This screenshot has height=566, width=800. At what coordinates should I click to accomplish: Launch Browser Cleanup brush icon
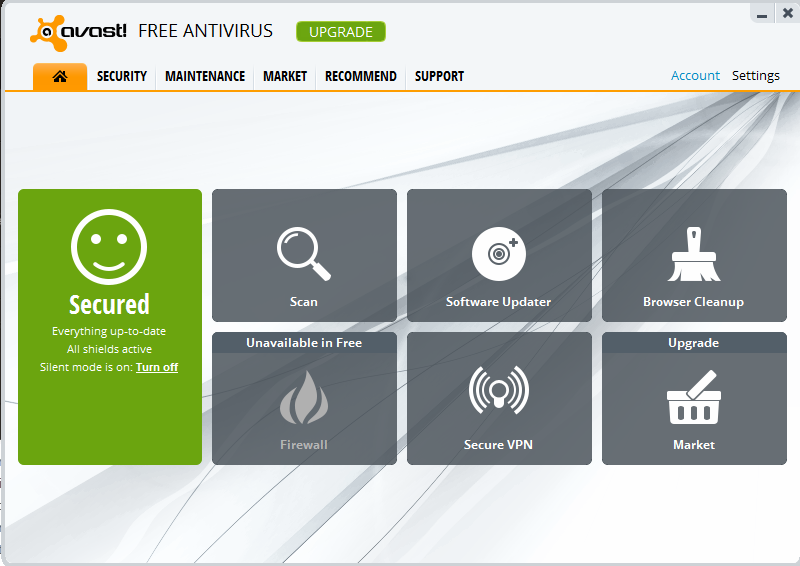(x=694, y=254)
